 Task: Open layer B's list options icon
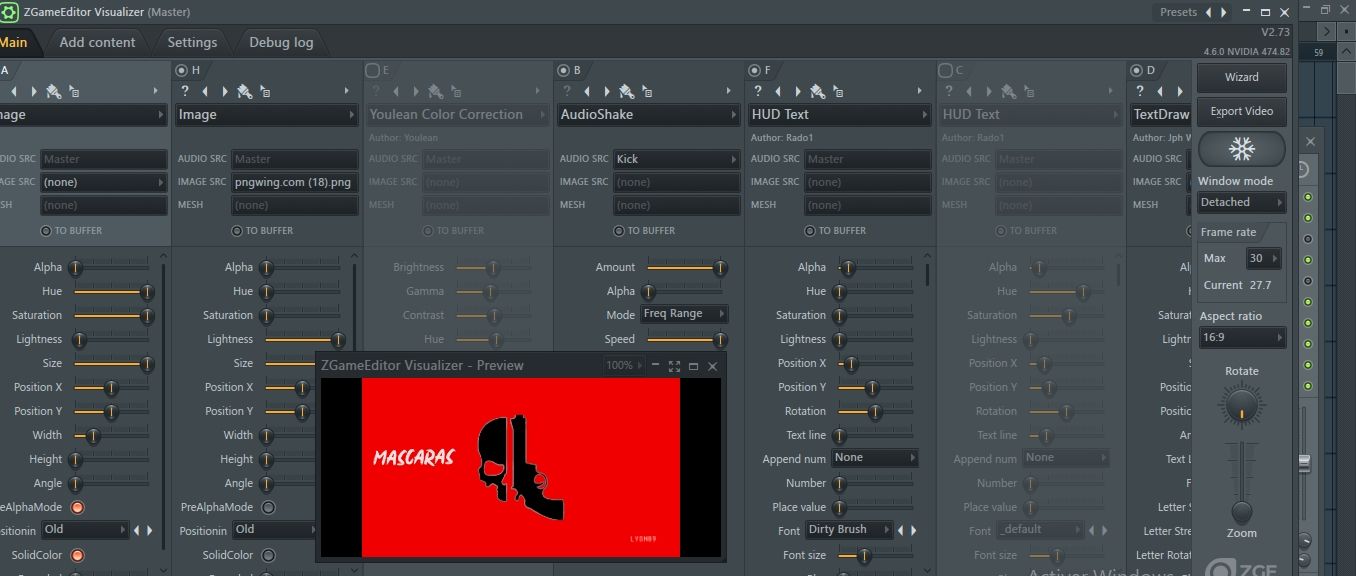pyautogui.click(x=647, y=91)
